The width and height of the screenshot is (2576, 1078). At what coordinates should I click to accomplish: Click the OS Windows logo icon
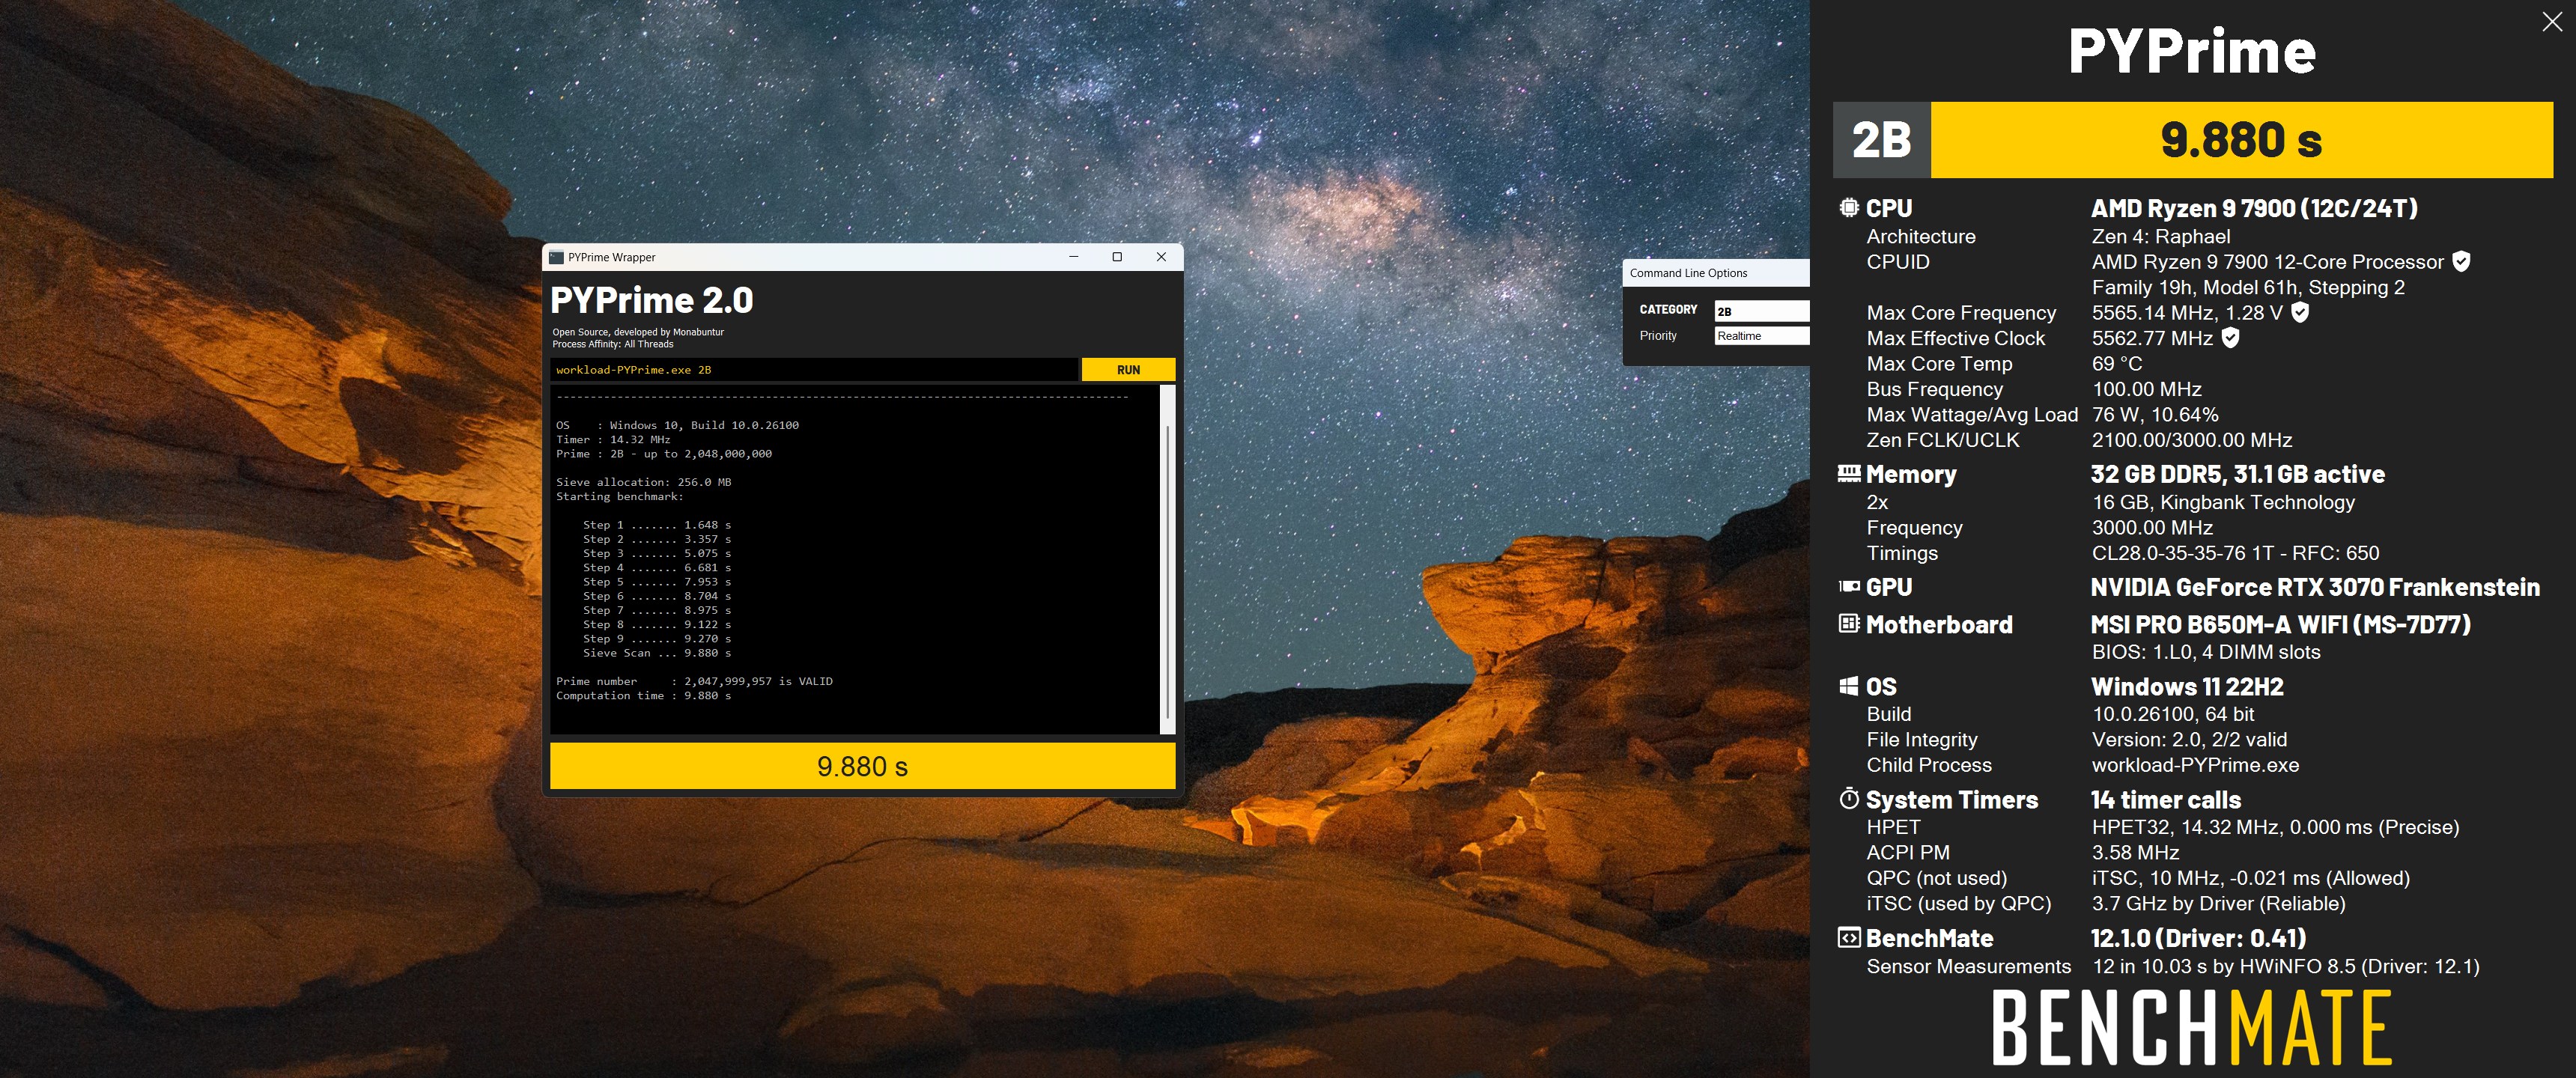click(1849, 686)
